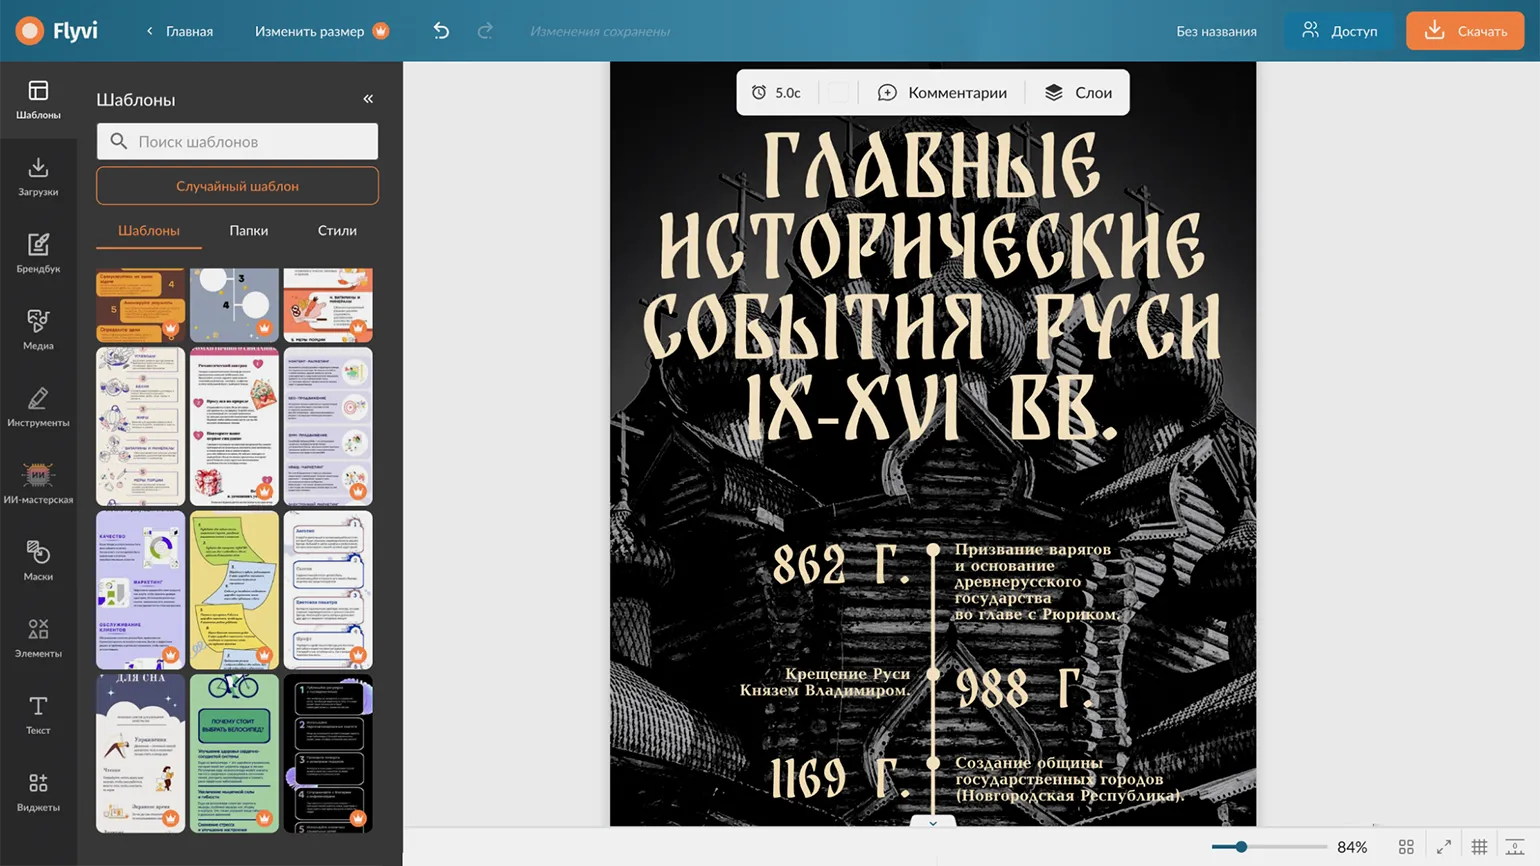Toggle the page grid view icon
This screenshot has height=866, width=1540.
coord(1406,847)
